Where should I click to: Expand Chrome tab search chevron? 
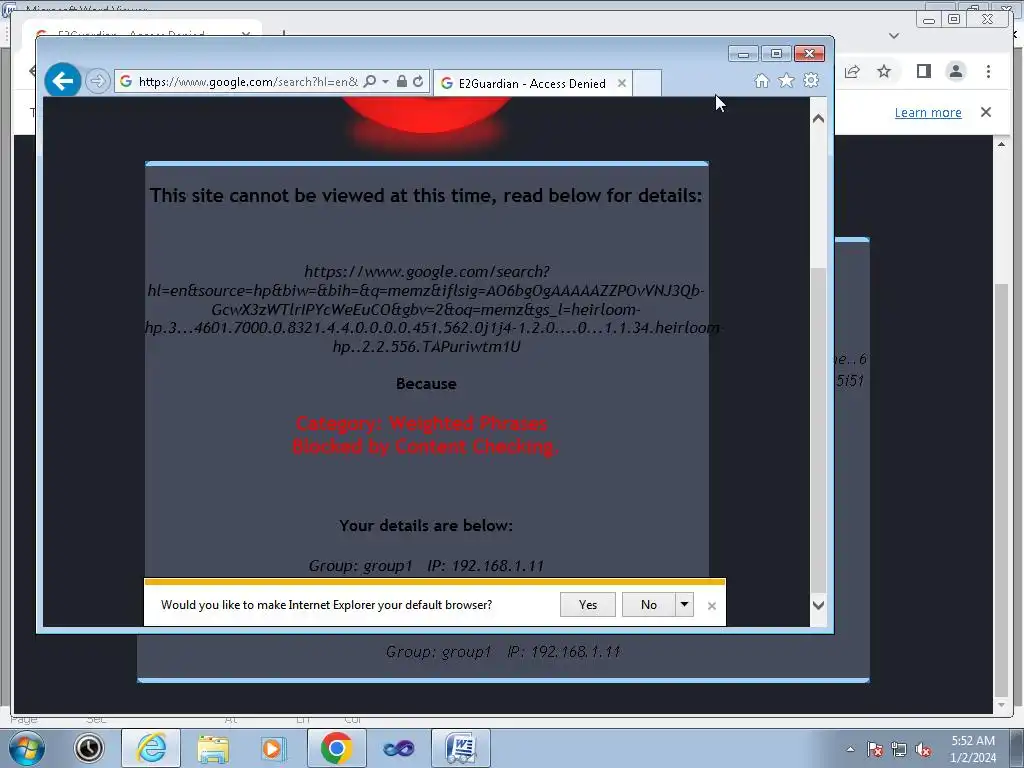pos(894,36)
